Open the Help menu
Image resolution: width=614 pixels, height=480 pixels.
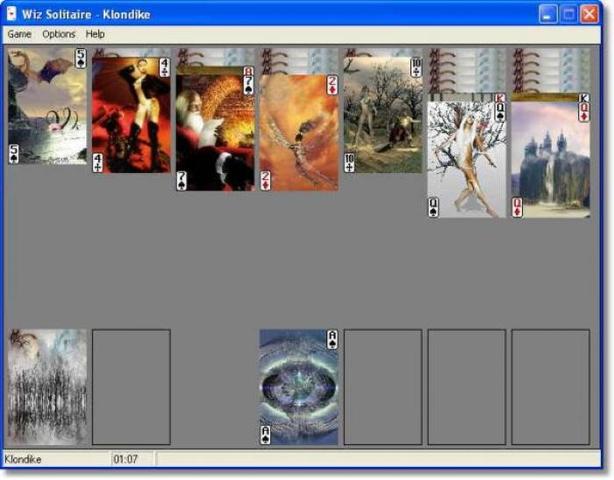point(95,34)
